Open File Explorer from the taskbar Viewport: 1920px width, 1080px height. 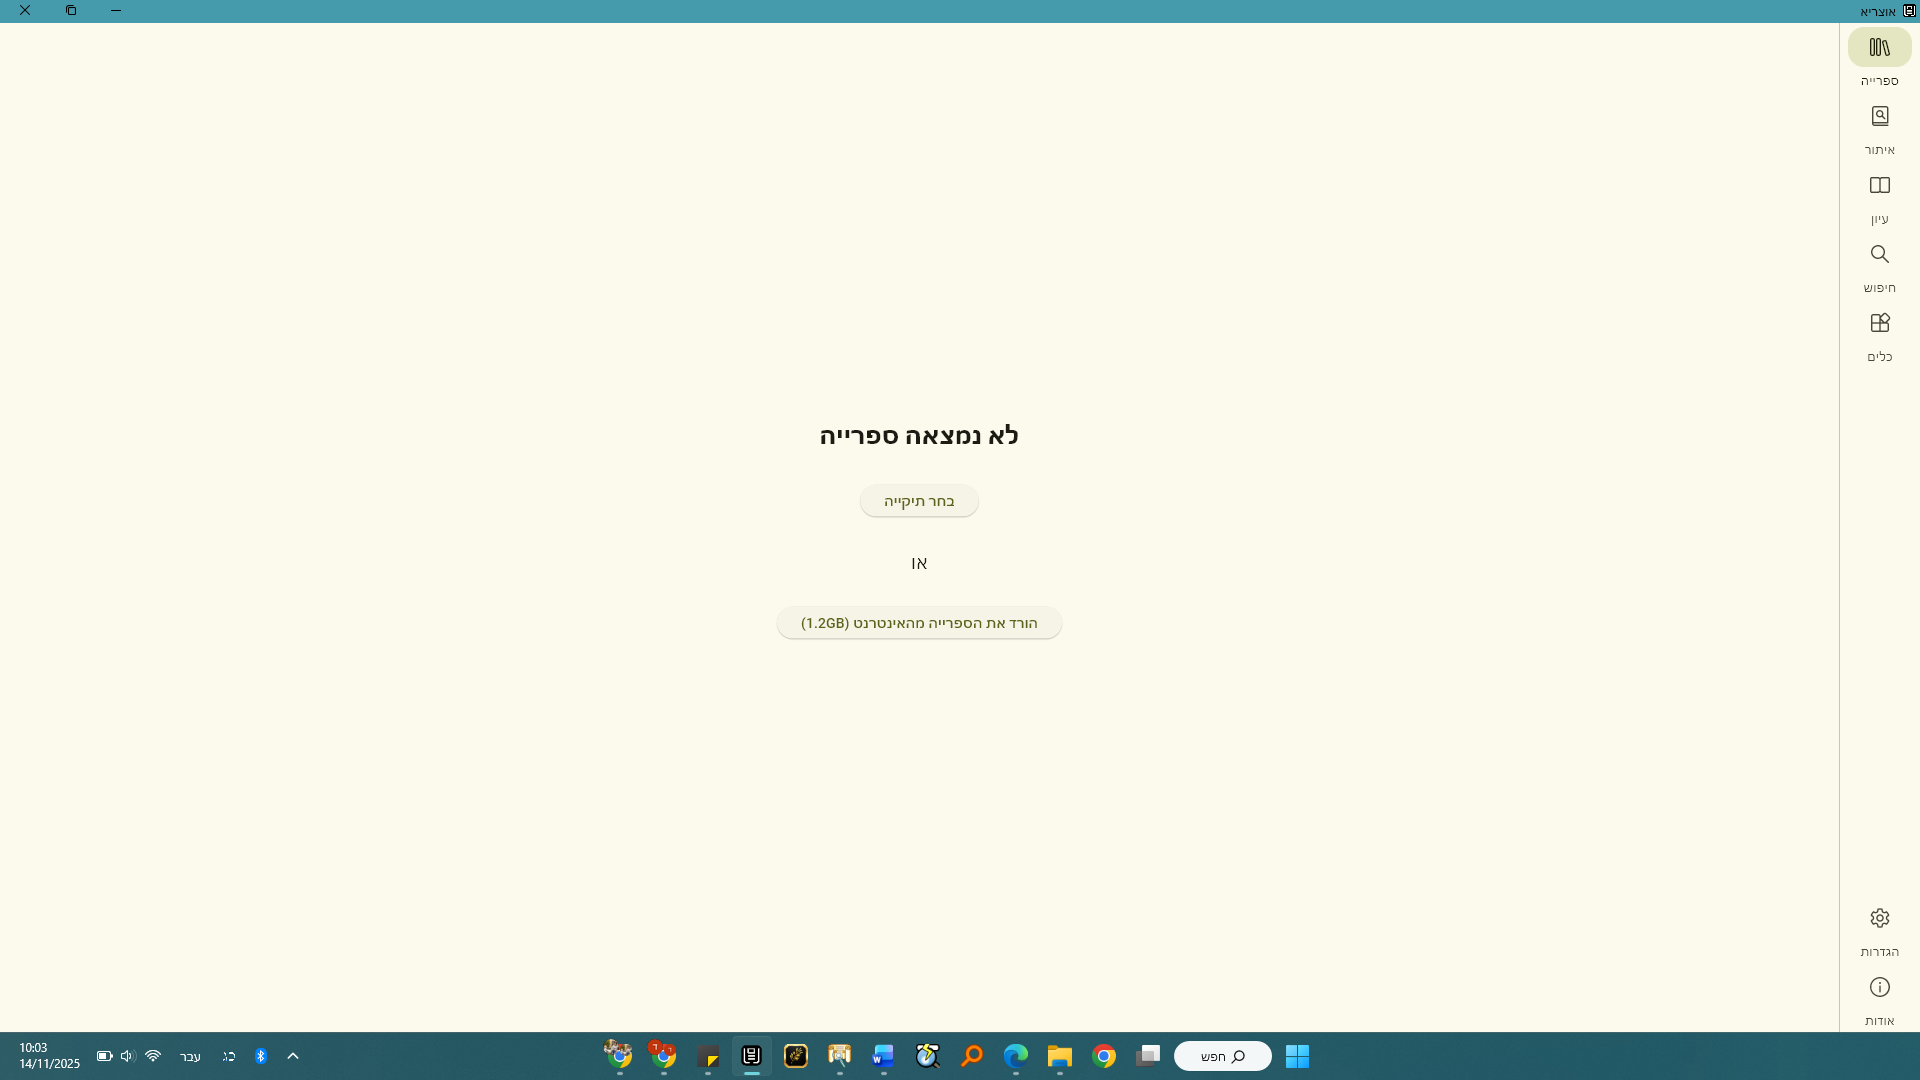(1059, 1056)
